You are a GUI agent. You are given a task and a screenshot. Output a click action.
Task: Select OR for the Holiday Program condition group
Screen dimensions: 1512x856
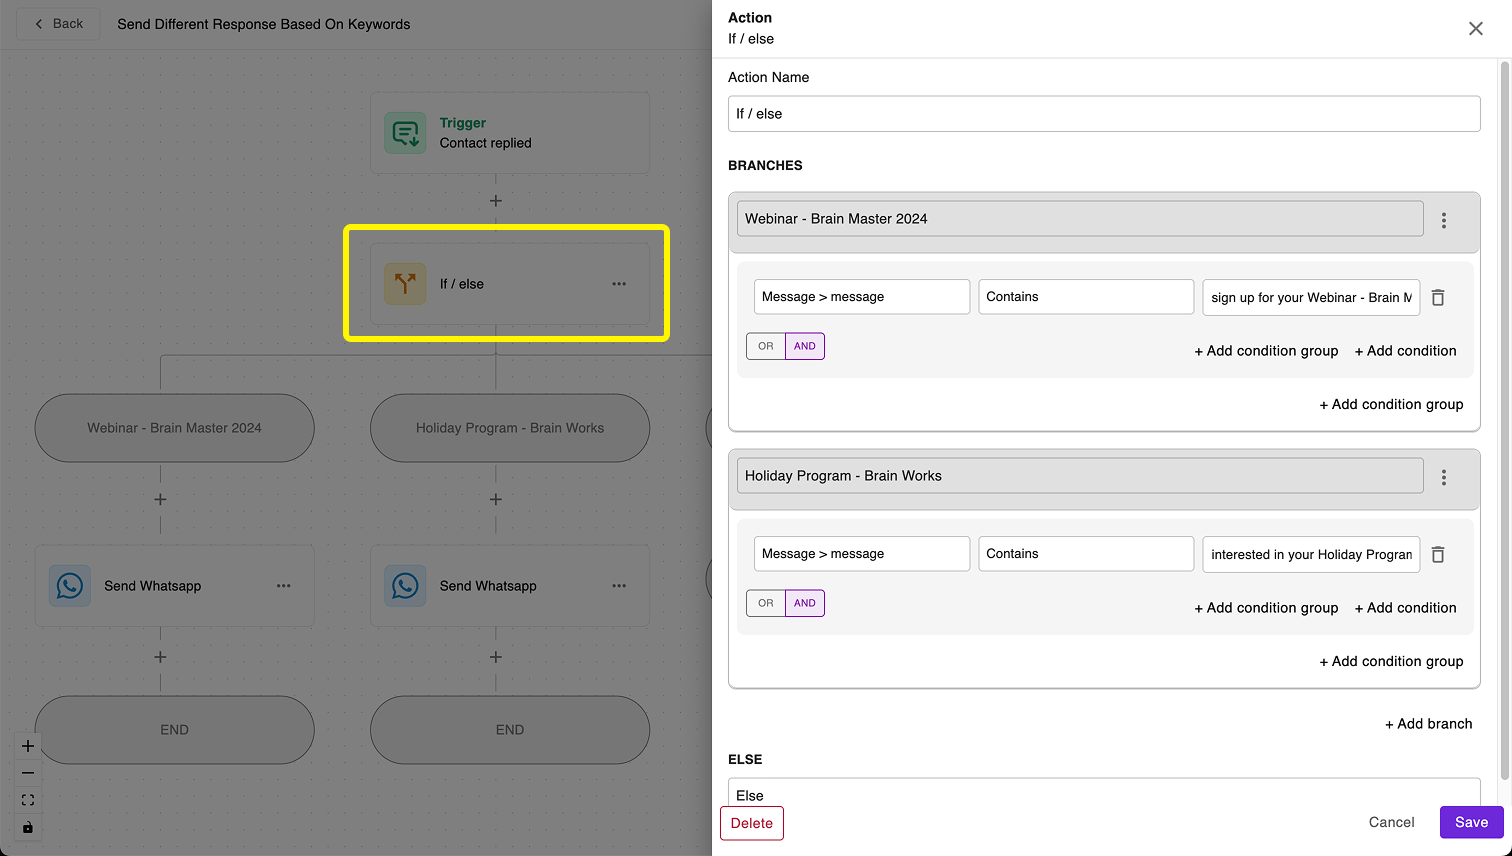coord(765,602)
